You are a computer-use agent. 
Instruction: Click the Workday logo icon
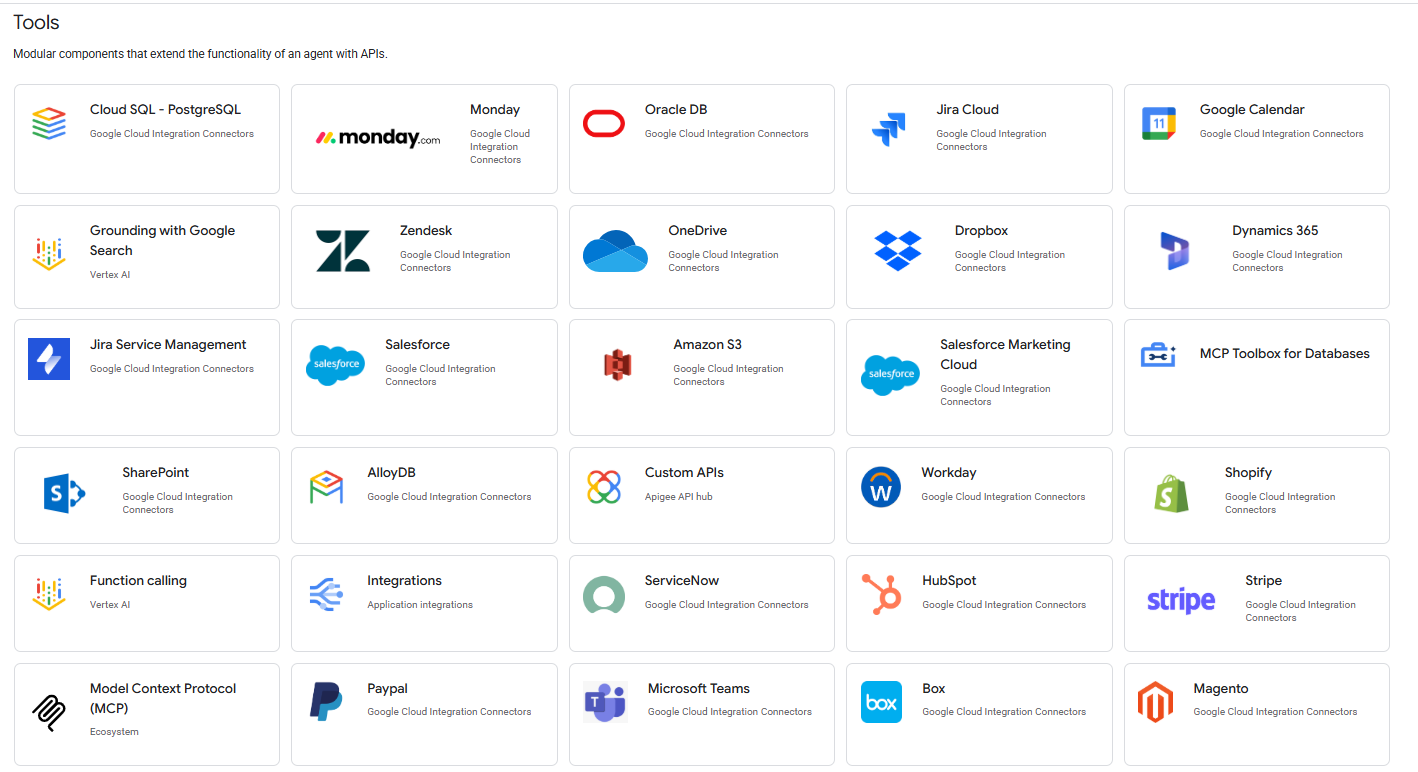coord(881,487)
